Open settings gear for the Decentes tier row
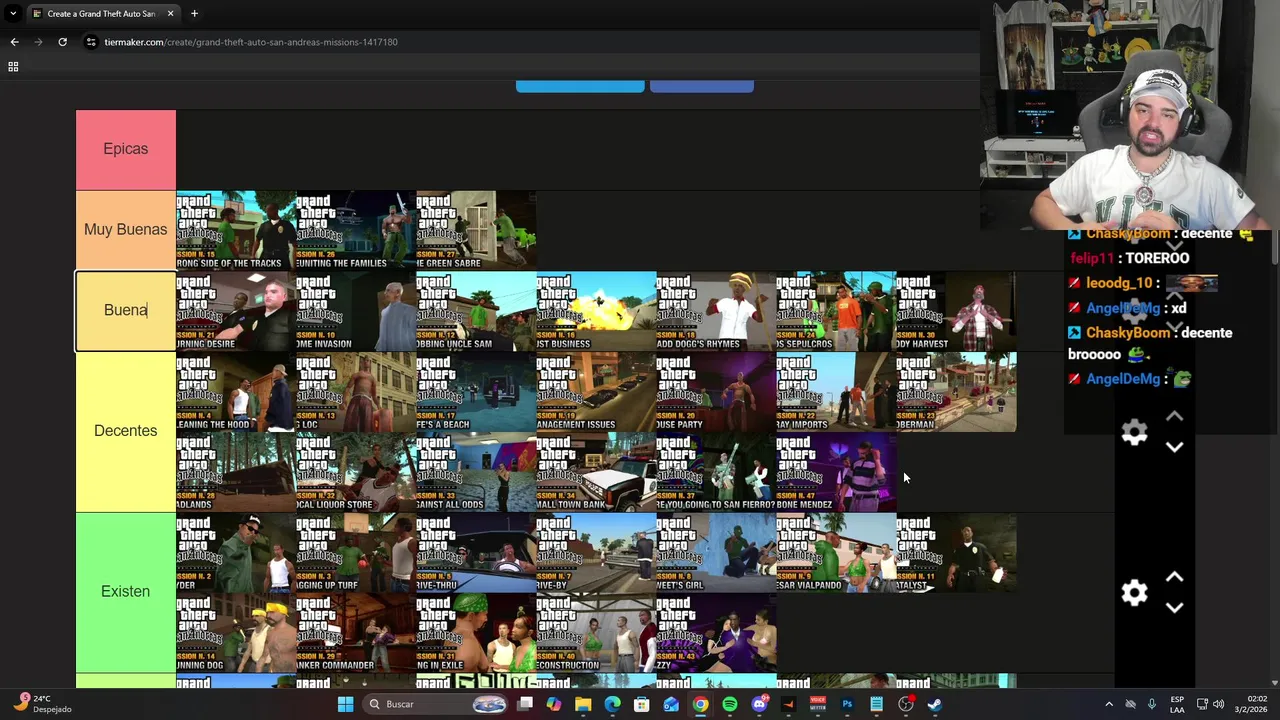Image resolution: width=1280 pixels, height=720 pixels. pyautogui.click(x=1134, y=432)
